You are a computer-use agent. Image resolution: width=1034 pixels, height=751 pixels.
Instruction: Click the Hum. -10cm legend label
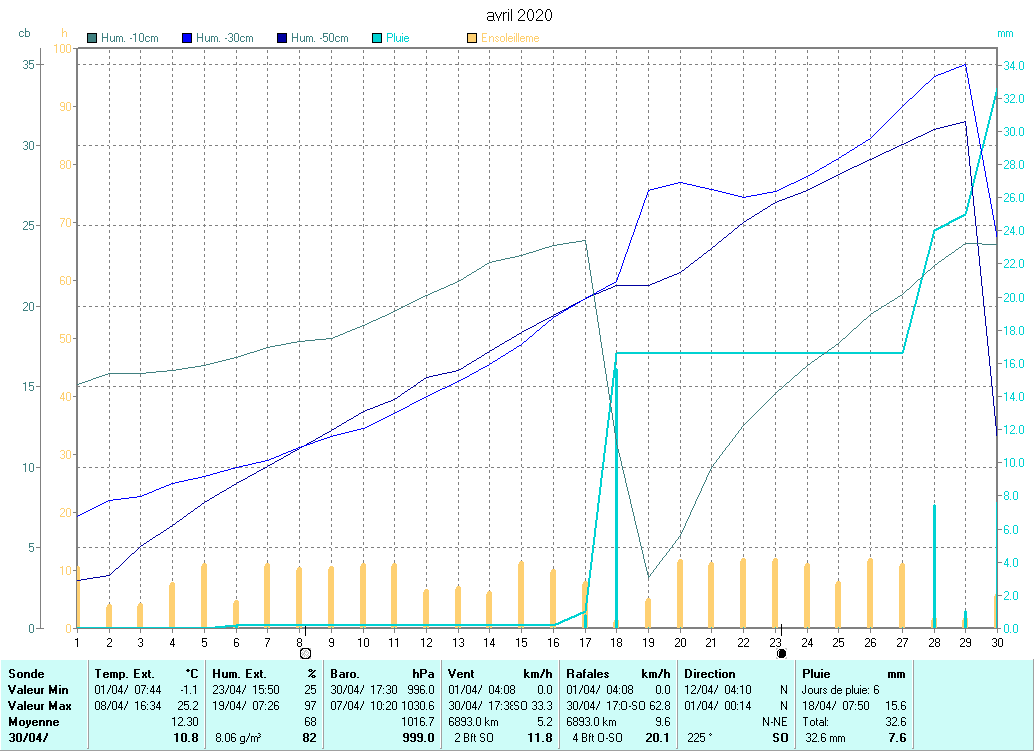click(130, 38)
